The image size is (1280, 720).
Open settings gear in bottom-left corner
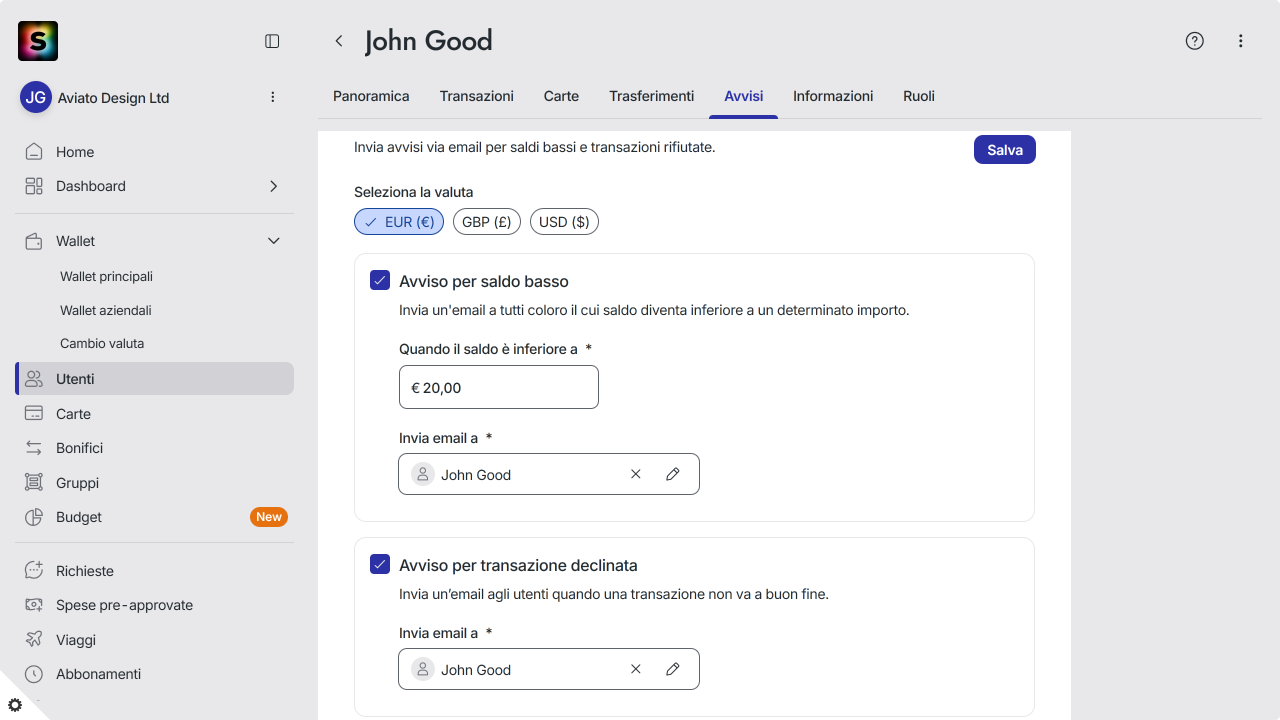[15, 705]
